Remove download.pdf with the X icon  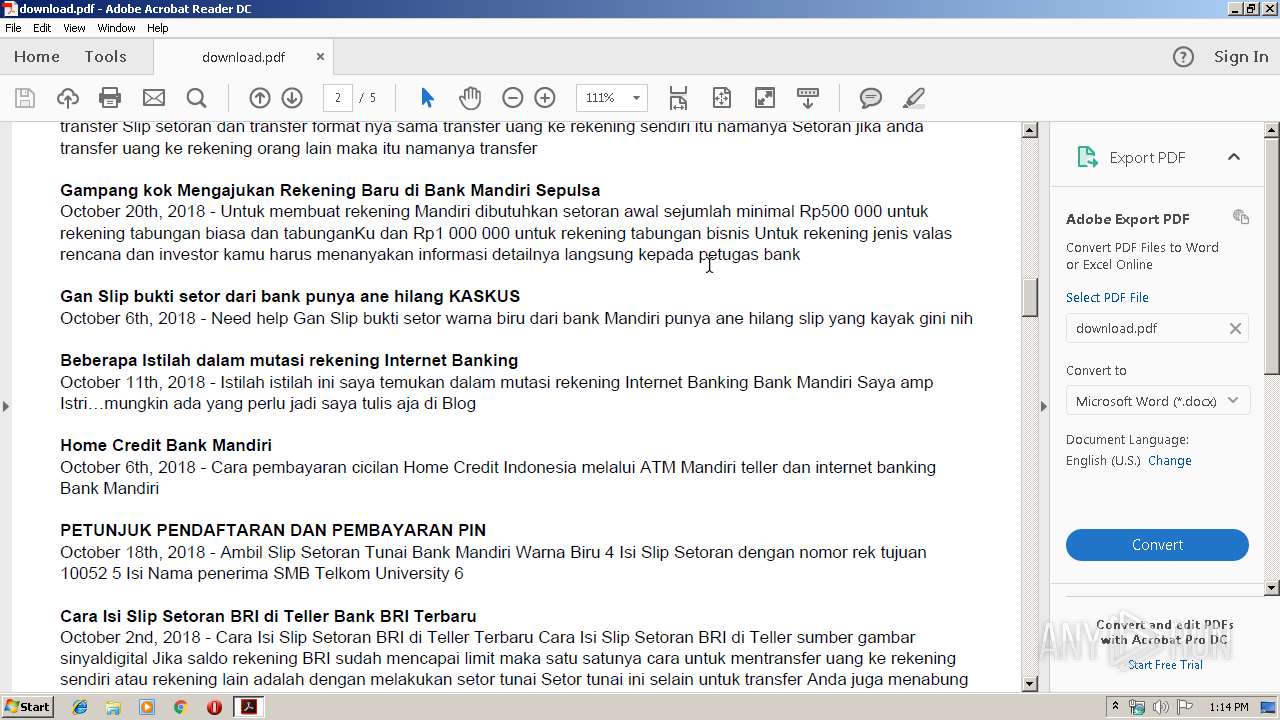(1235, 328)
